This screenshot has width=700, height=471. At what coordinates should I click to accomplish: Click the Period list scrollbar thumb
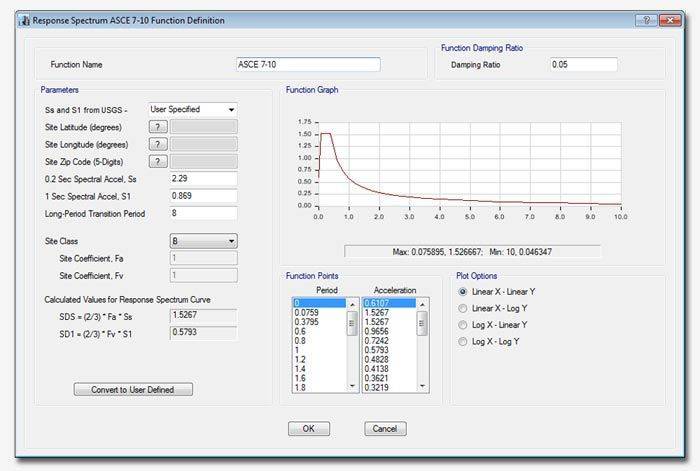tap(352, 323)
